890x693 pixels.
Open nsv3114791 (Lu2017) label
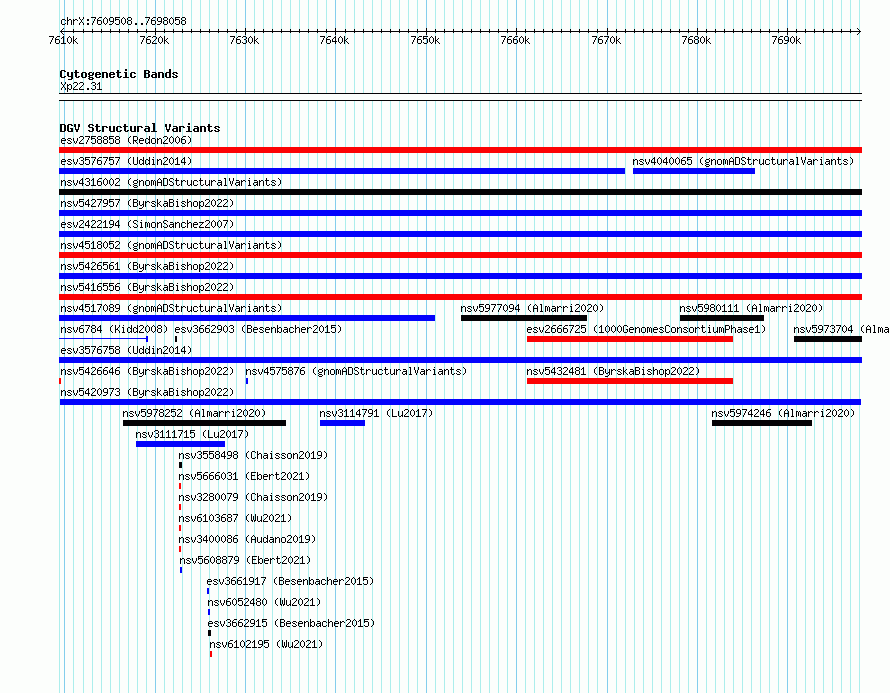(x=376, y=413)
